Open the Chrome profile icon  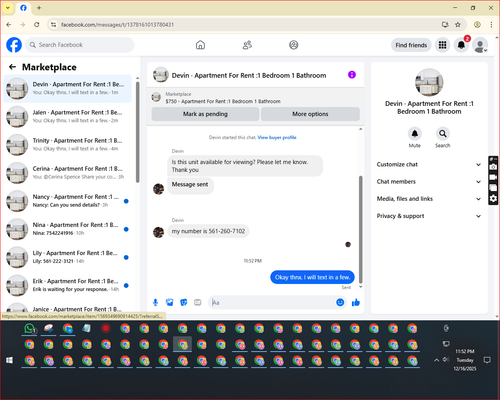pos(477,25)
